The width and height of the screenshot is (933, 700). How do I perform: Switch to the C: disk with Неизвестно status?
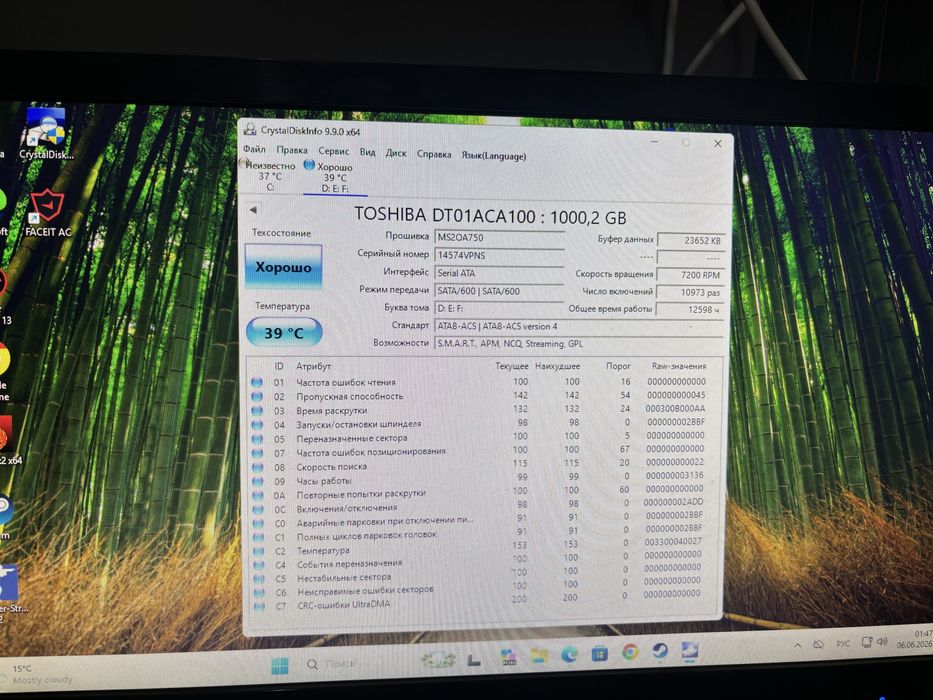(270, 176)
